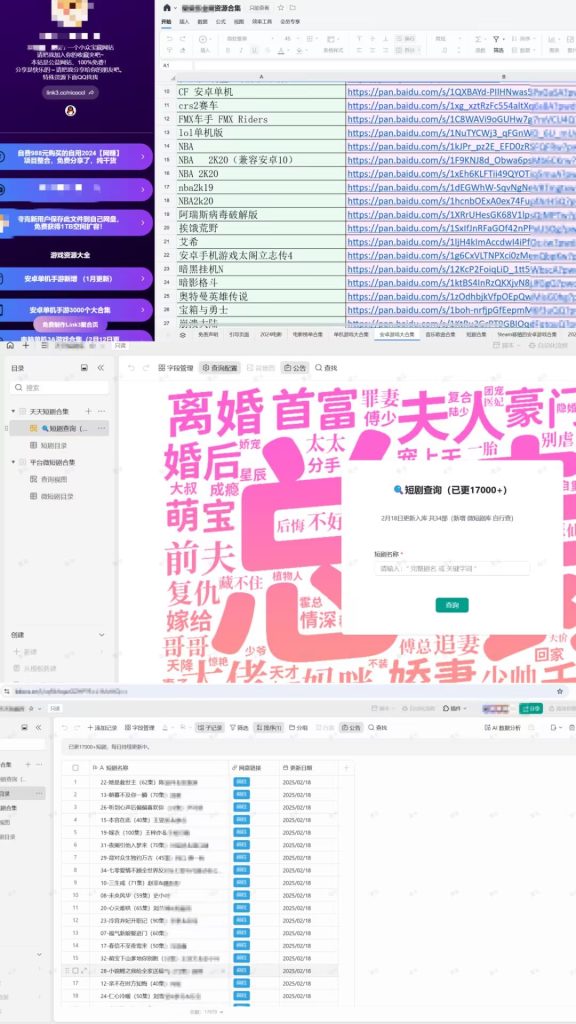Click 网盘链接 button in table row 1

[241, 782]
